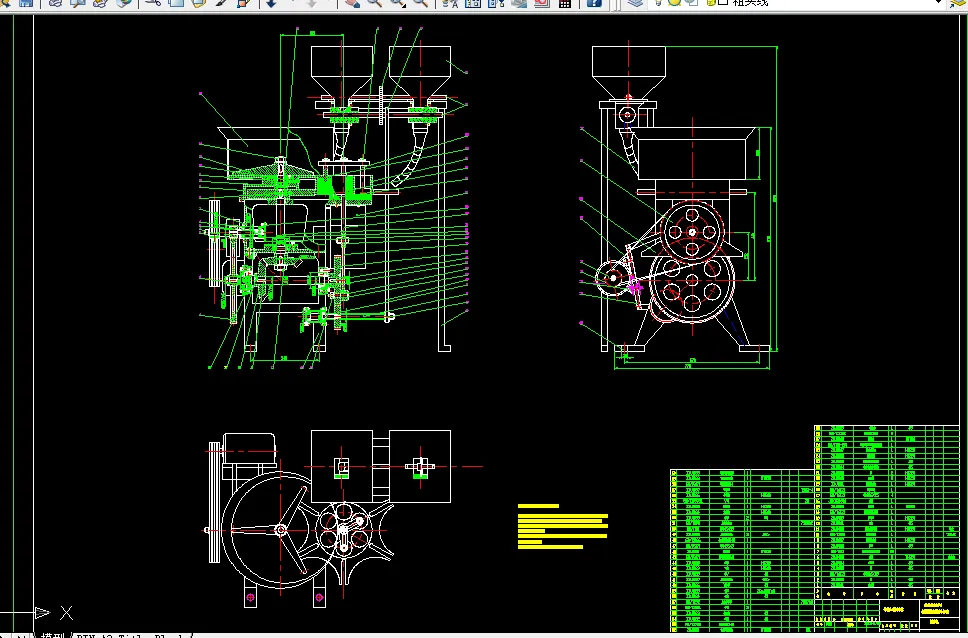This screenshot has width=968, height=638.
Task: Click the layout tab scroll arrow button
Action: tap(21, 635)
